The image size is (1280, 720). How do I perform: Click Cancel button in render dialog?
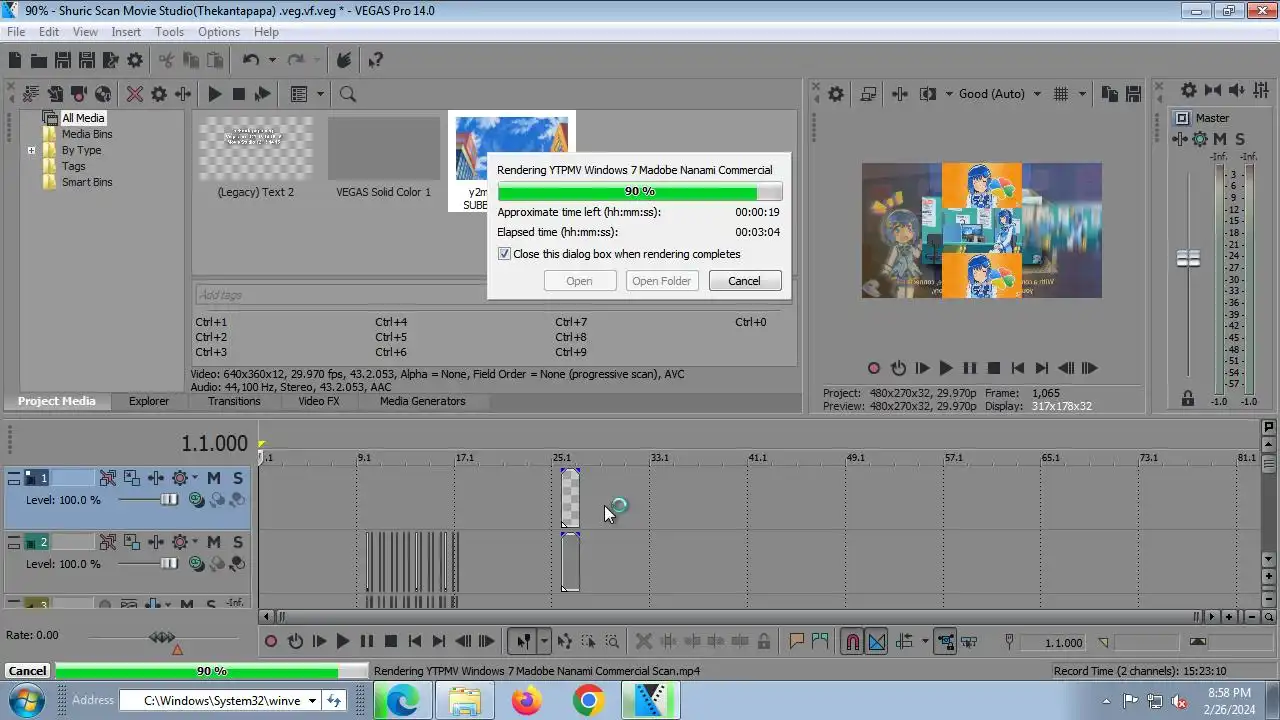(745, 281)
